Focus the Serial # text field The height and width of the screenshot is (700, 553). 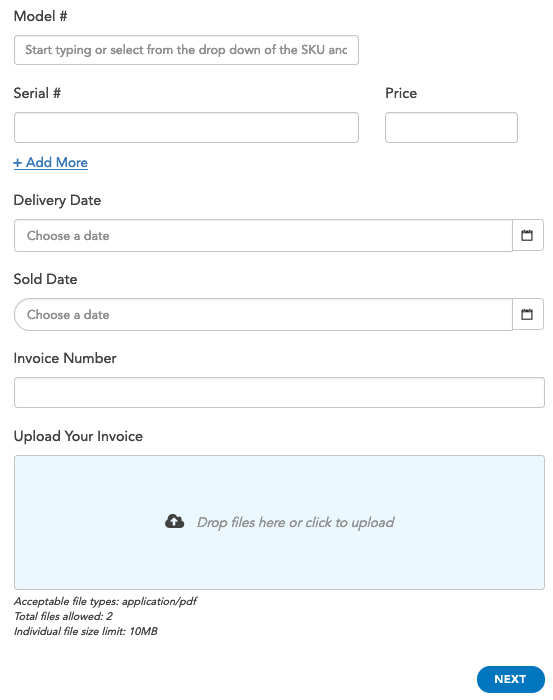[186, 128]
